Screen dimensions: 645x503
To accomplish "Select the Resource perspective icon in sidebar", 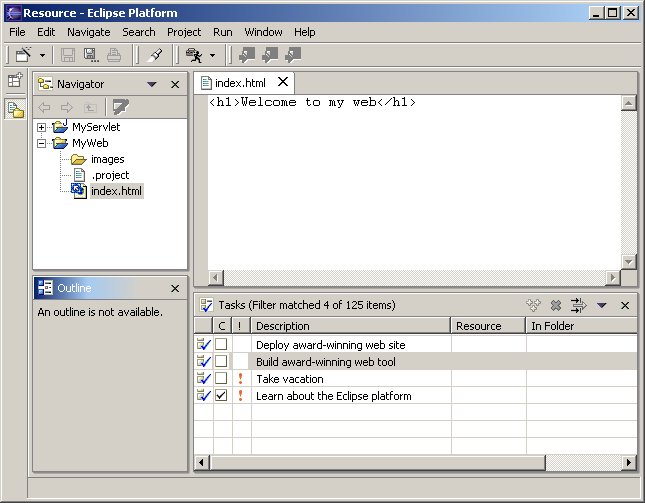I will pyautogui.click(x=15, y=109).
